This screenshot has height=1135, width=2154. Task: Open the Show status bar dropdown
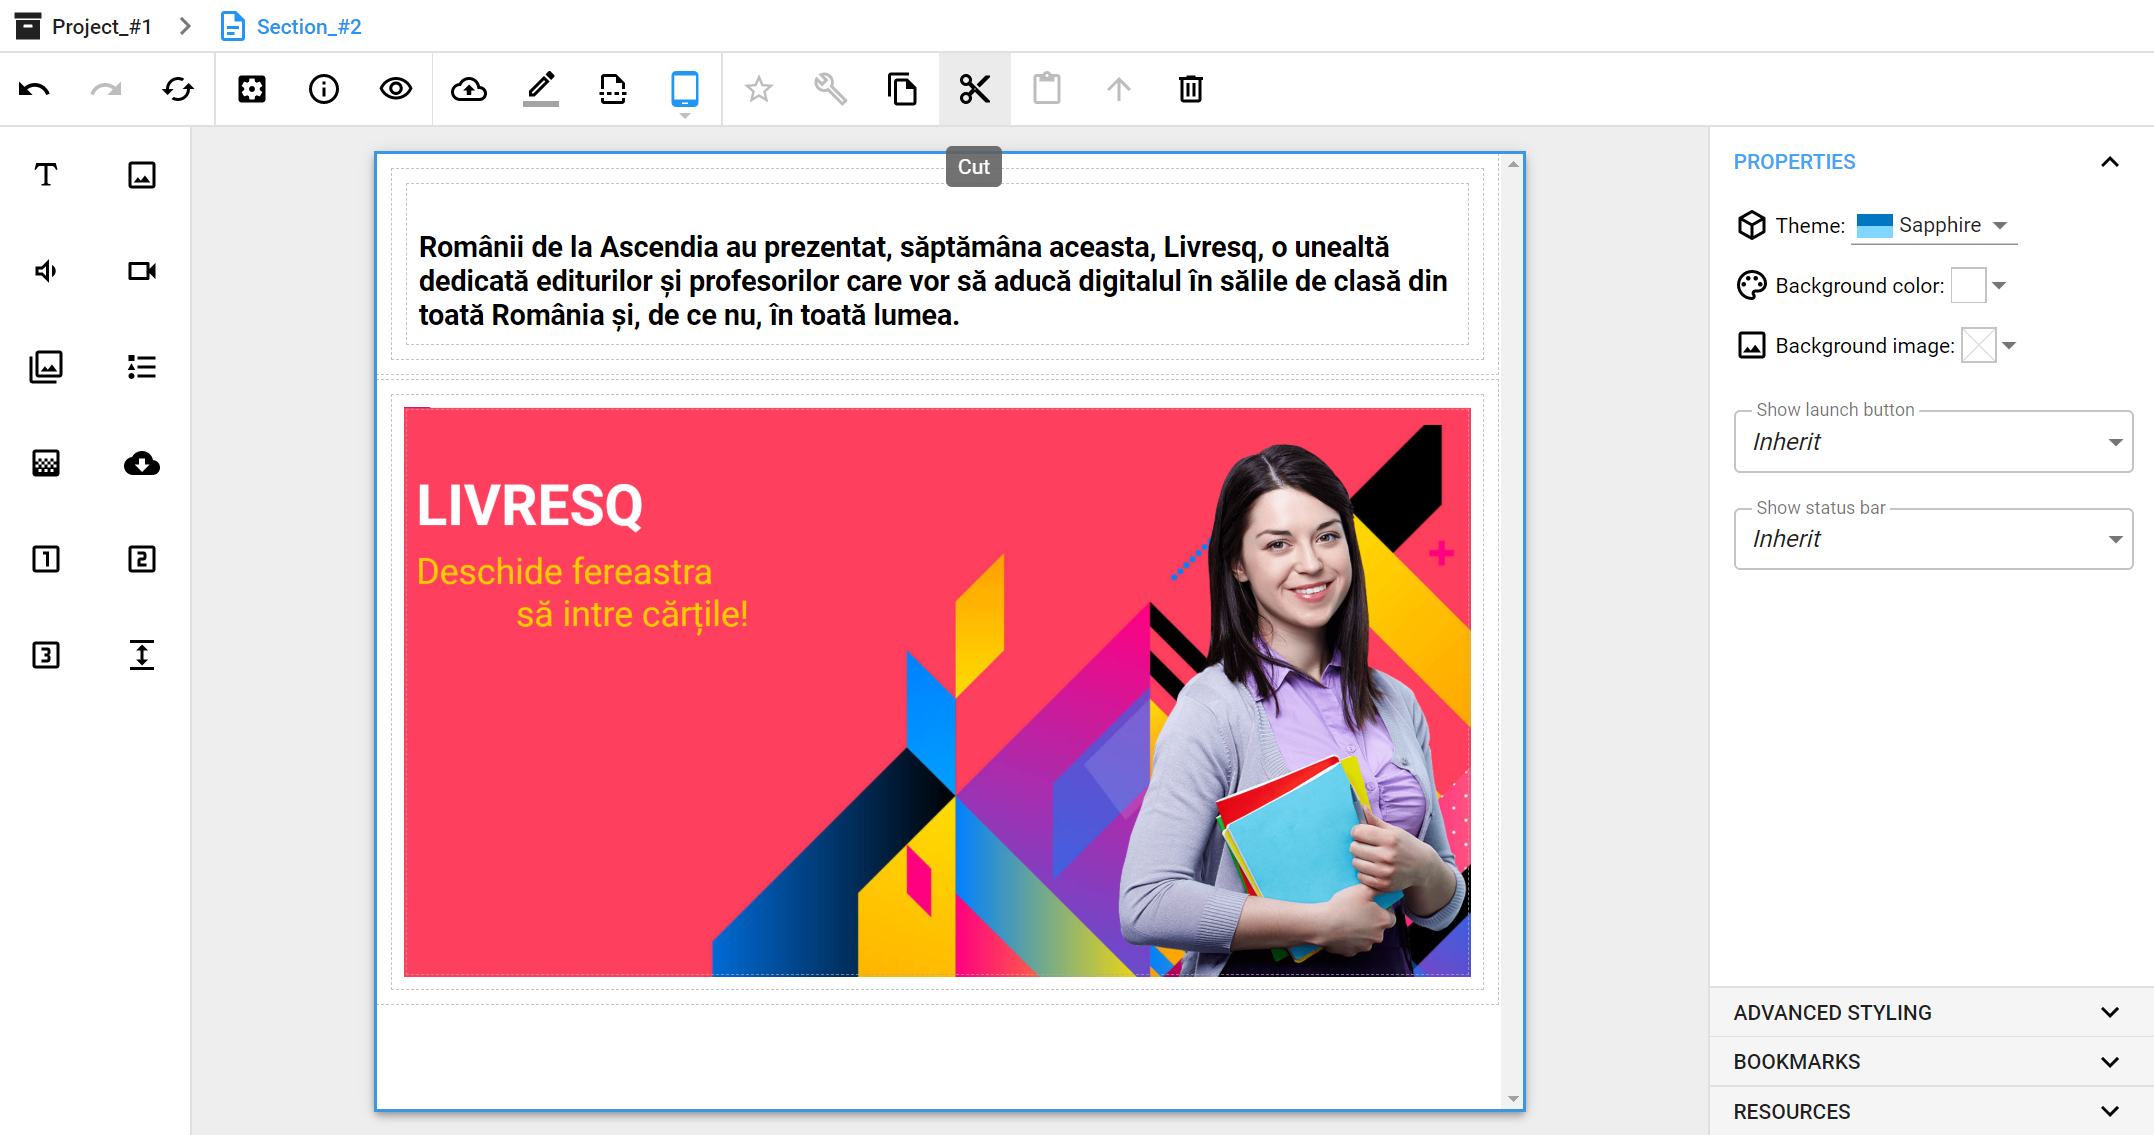[1932, 539]
